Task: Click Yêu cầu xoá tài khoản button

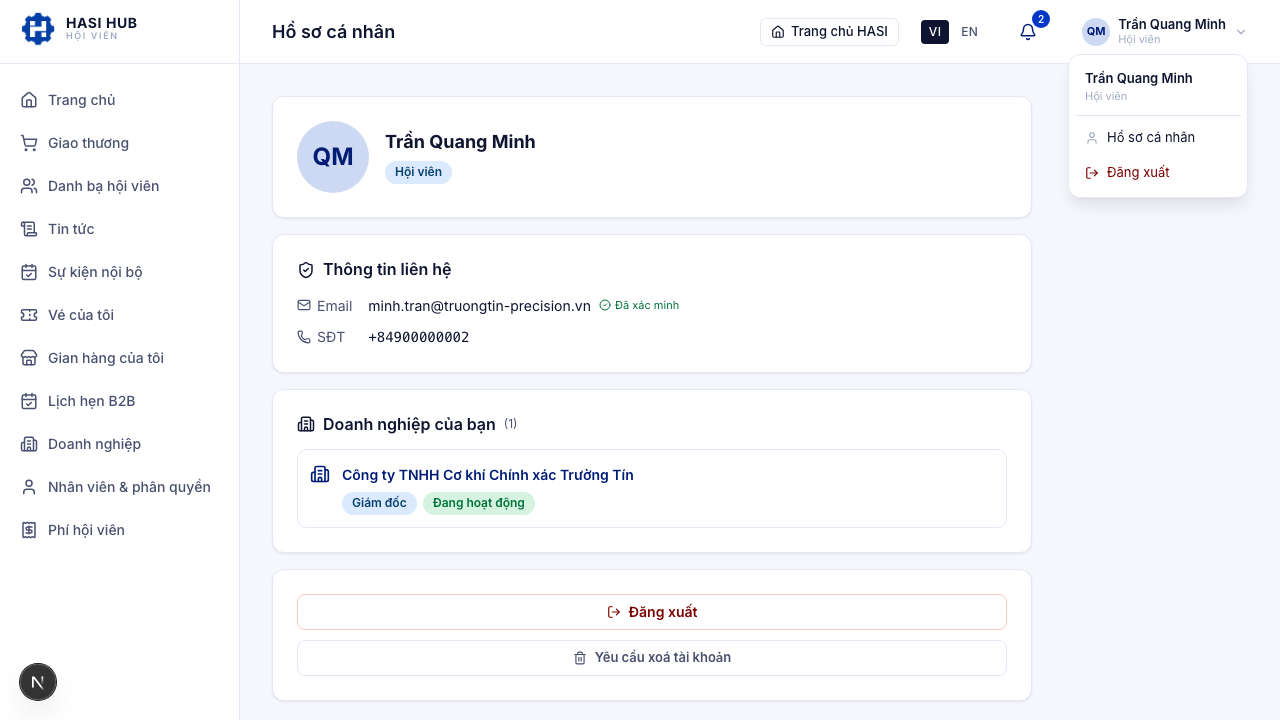Action: click(652, 658)
